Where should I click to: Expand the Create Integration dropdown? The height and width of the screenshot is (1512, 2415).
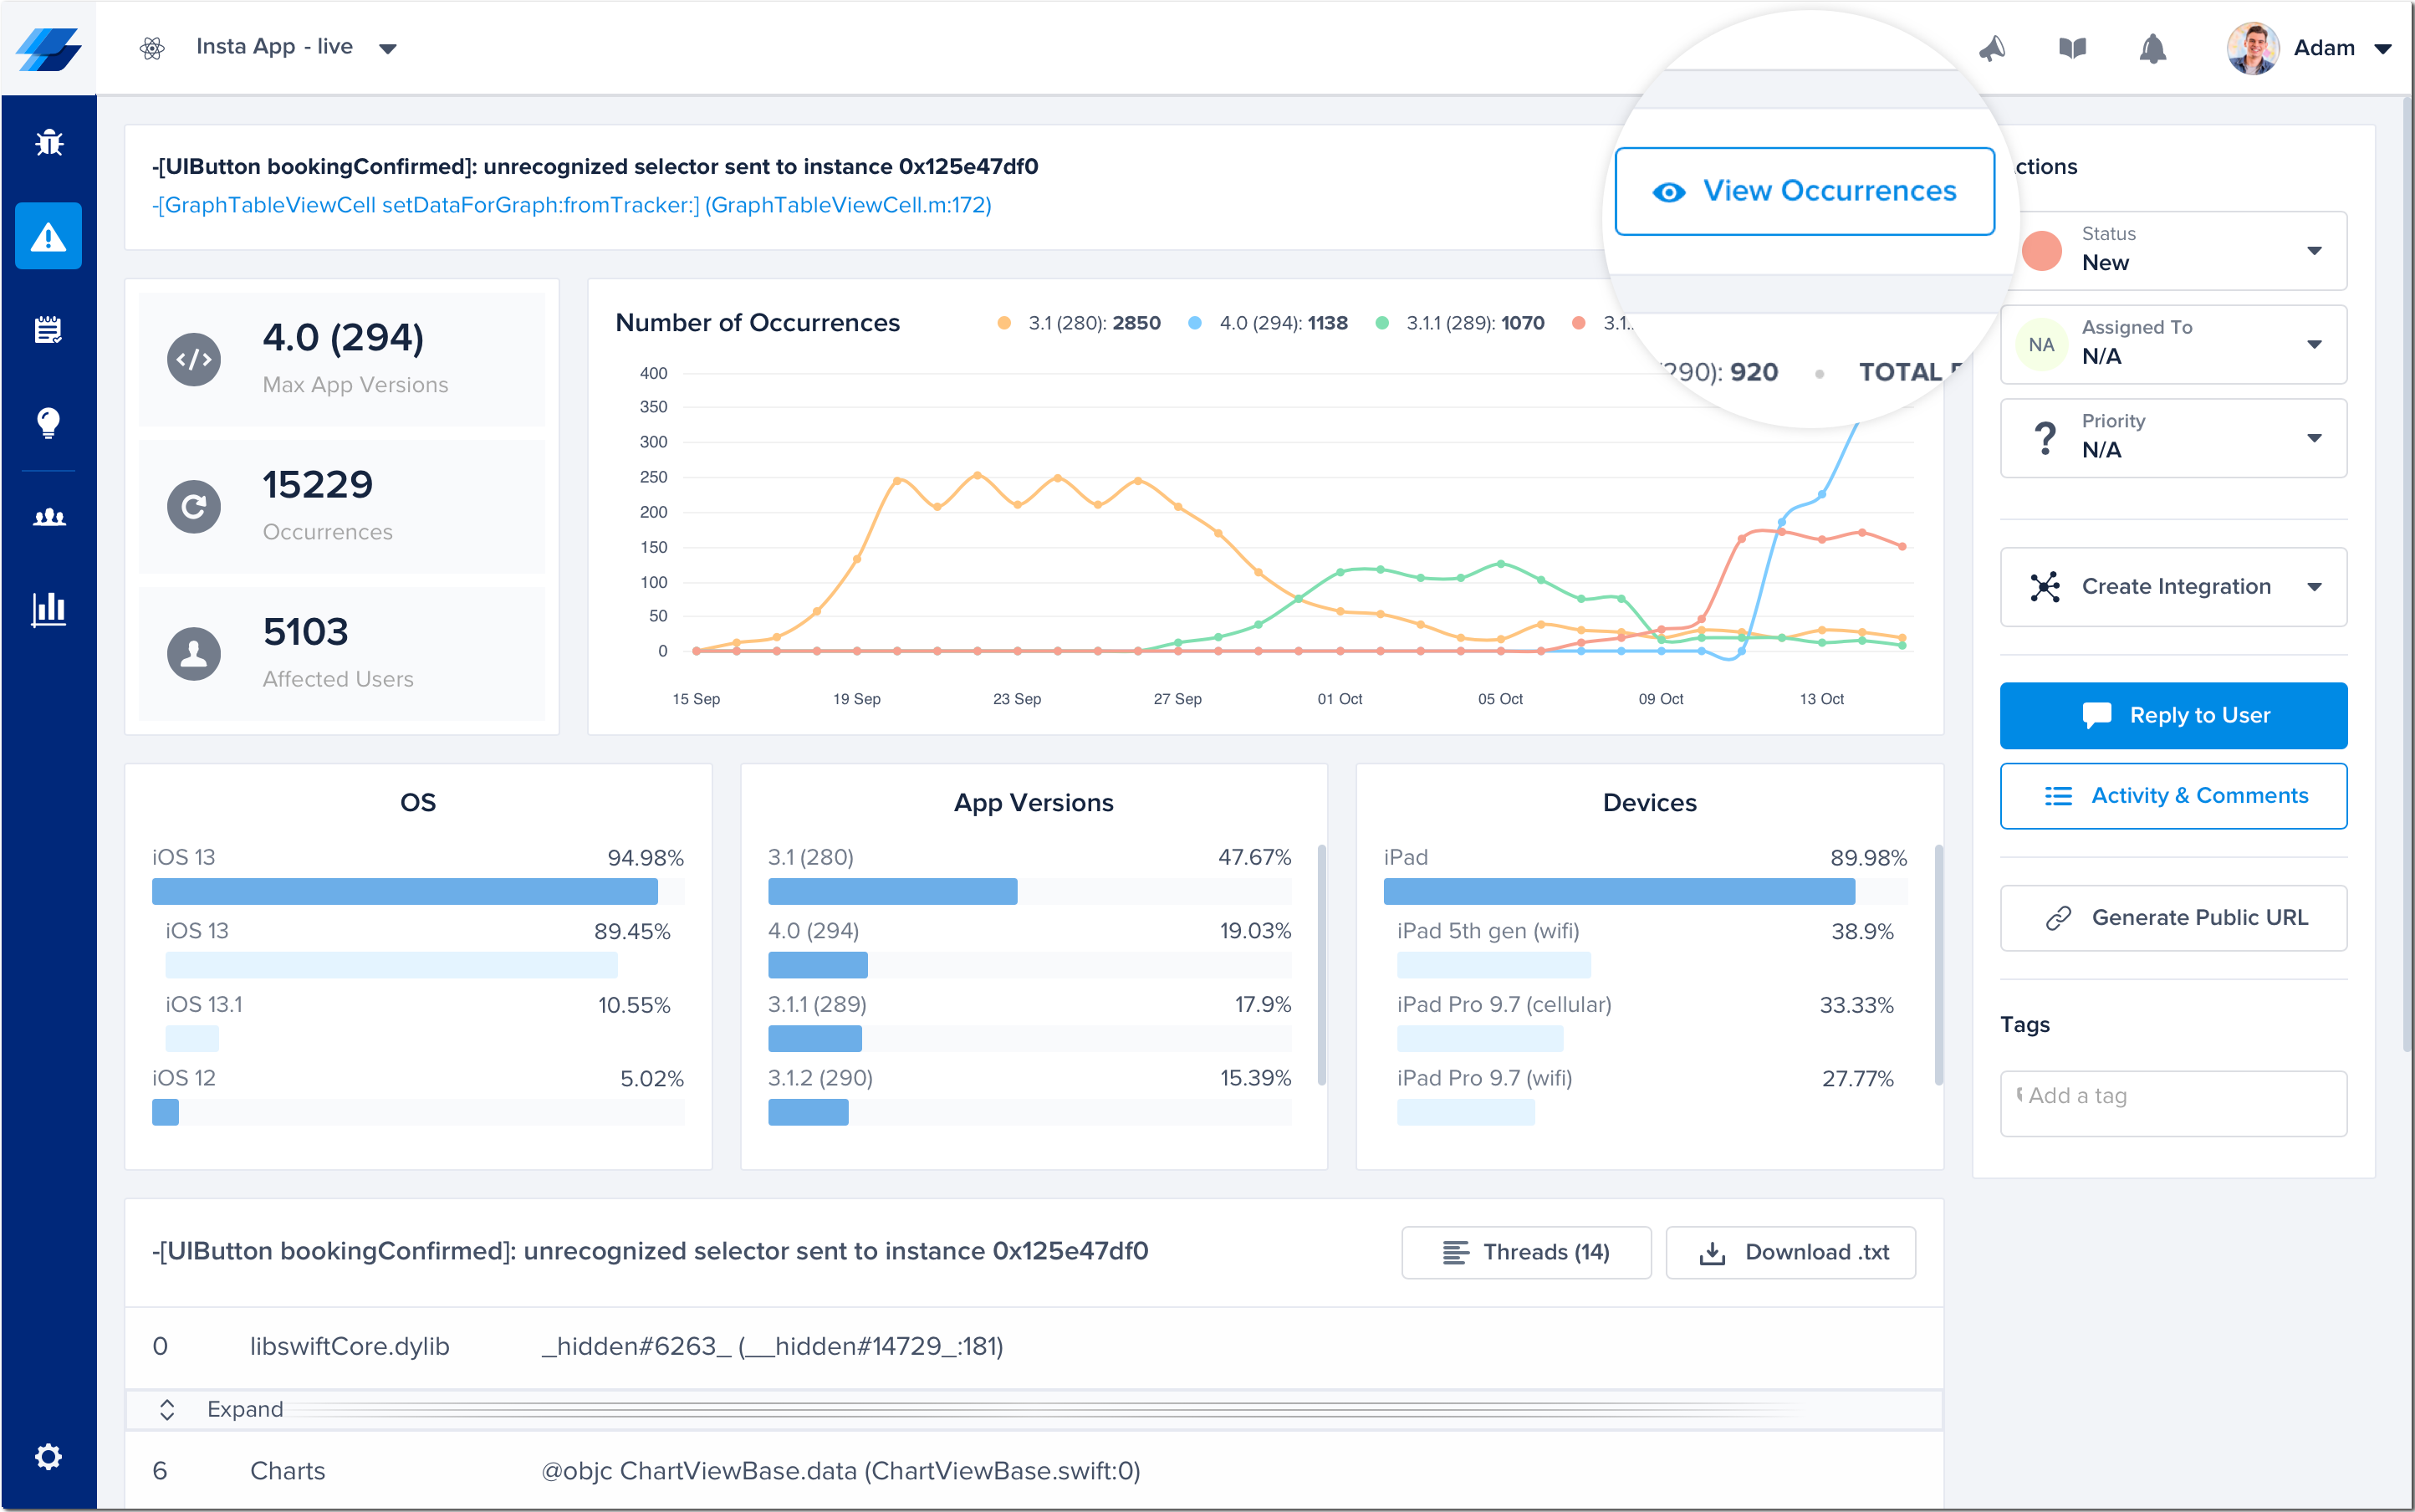[2173, 587]
